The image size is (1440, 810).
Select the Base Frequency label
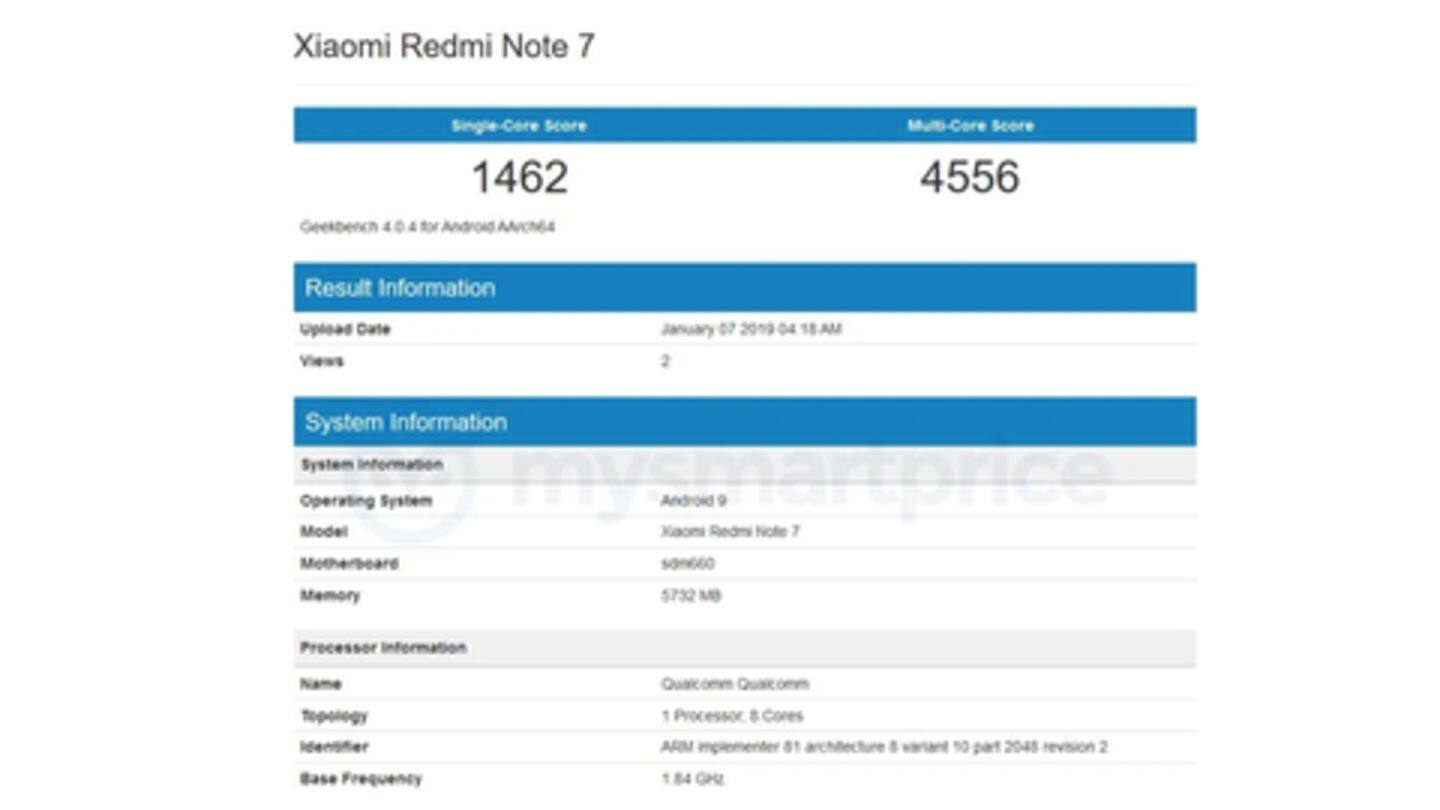[361, 779]
